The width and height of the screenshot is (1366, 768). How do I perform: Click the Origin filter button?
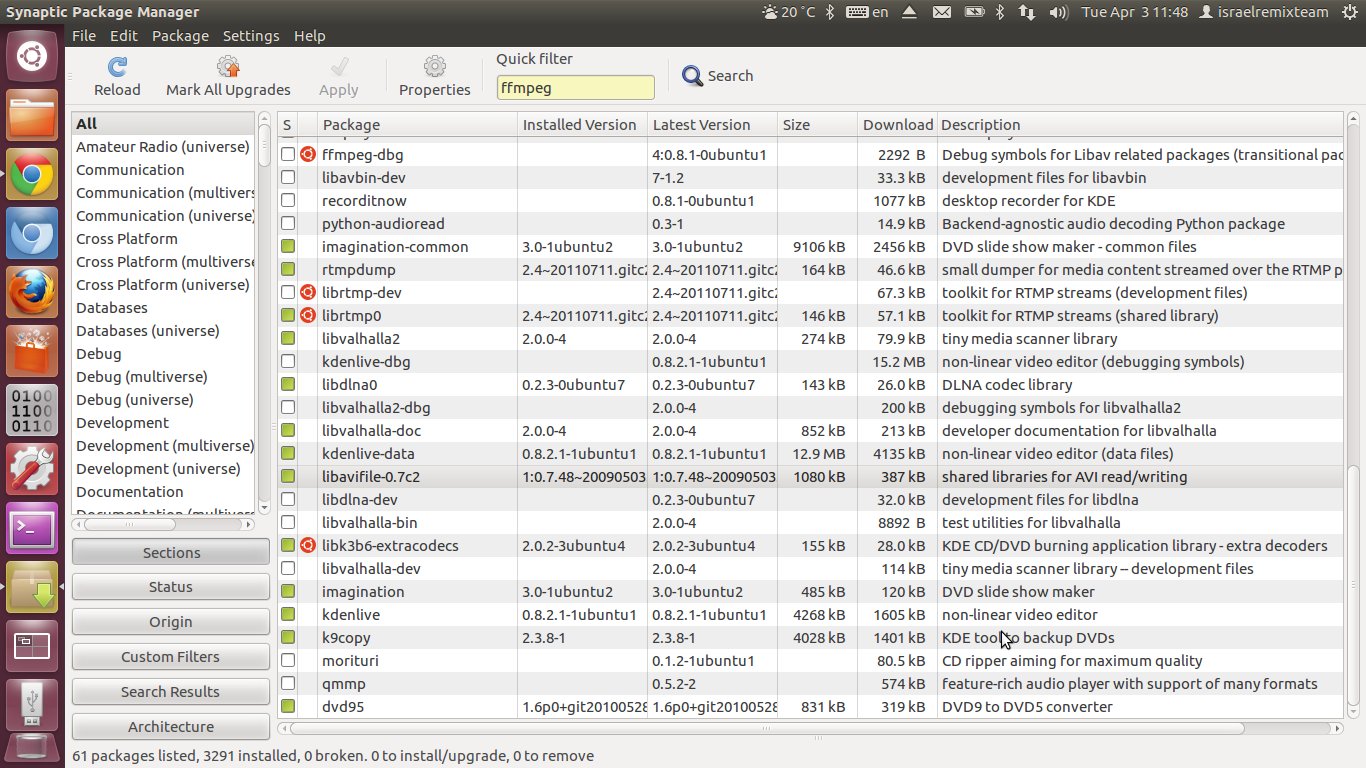[x=171, y=622]
